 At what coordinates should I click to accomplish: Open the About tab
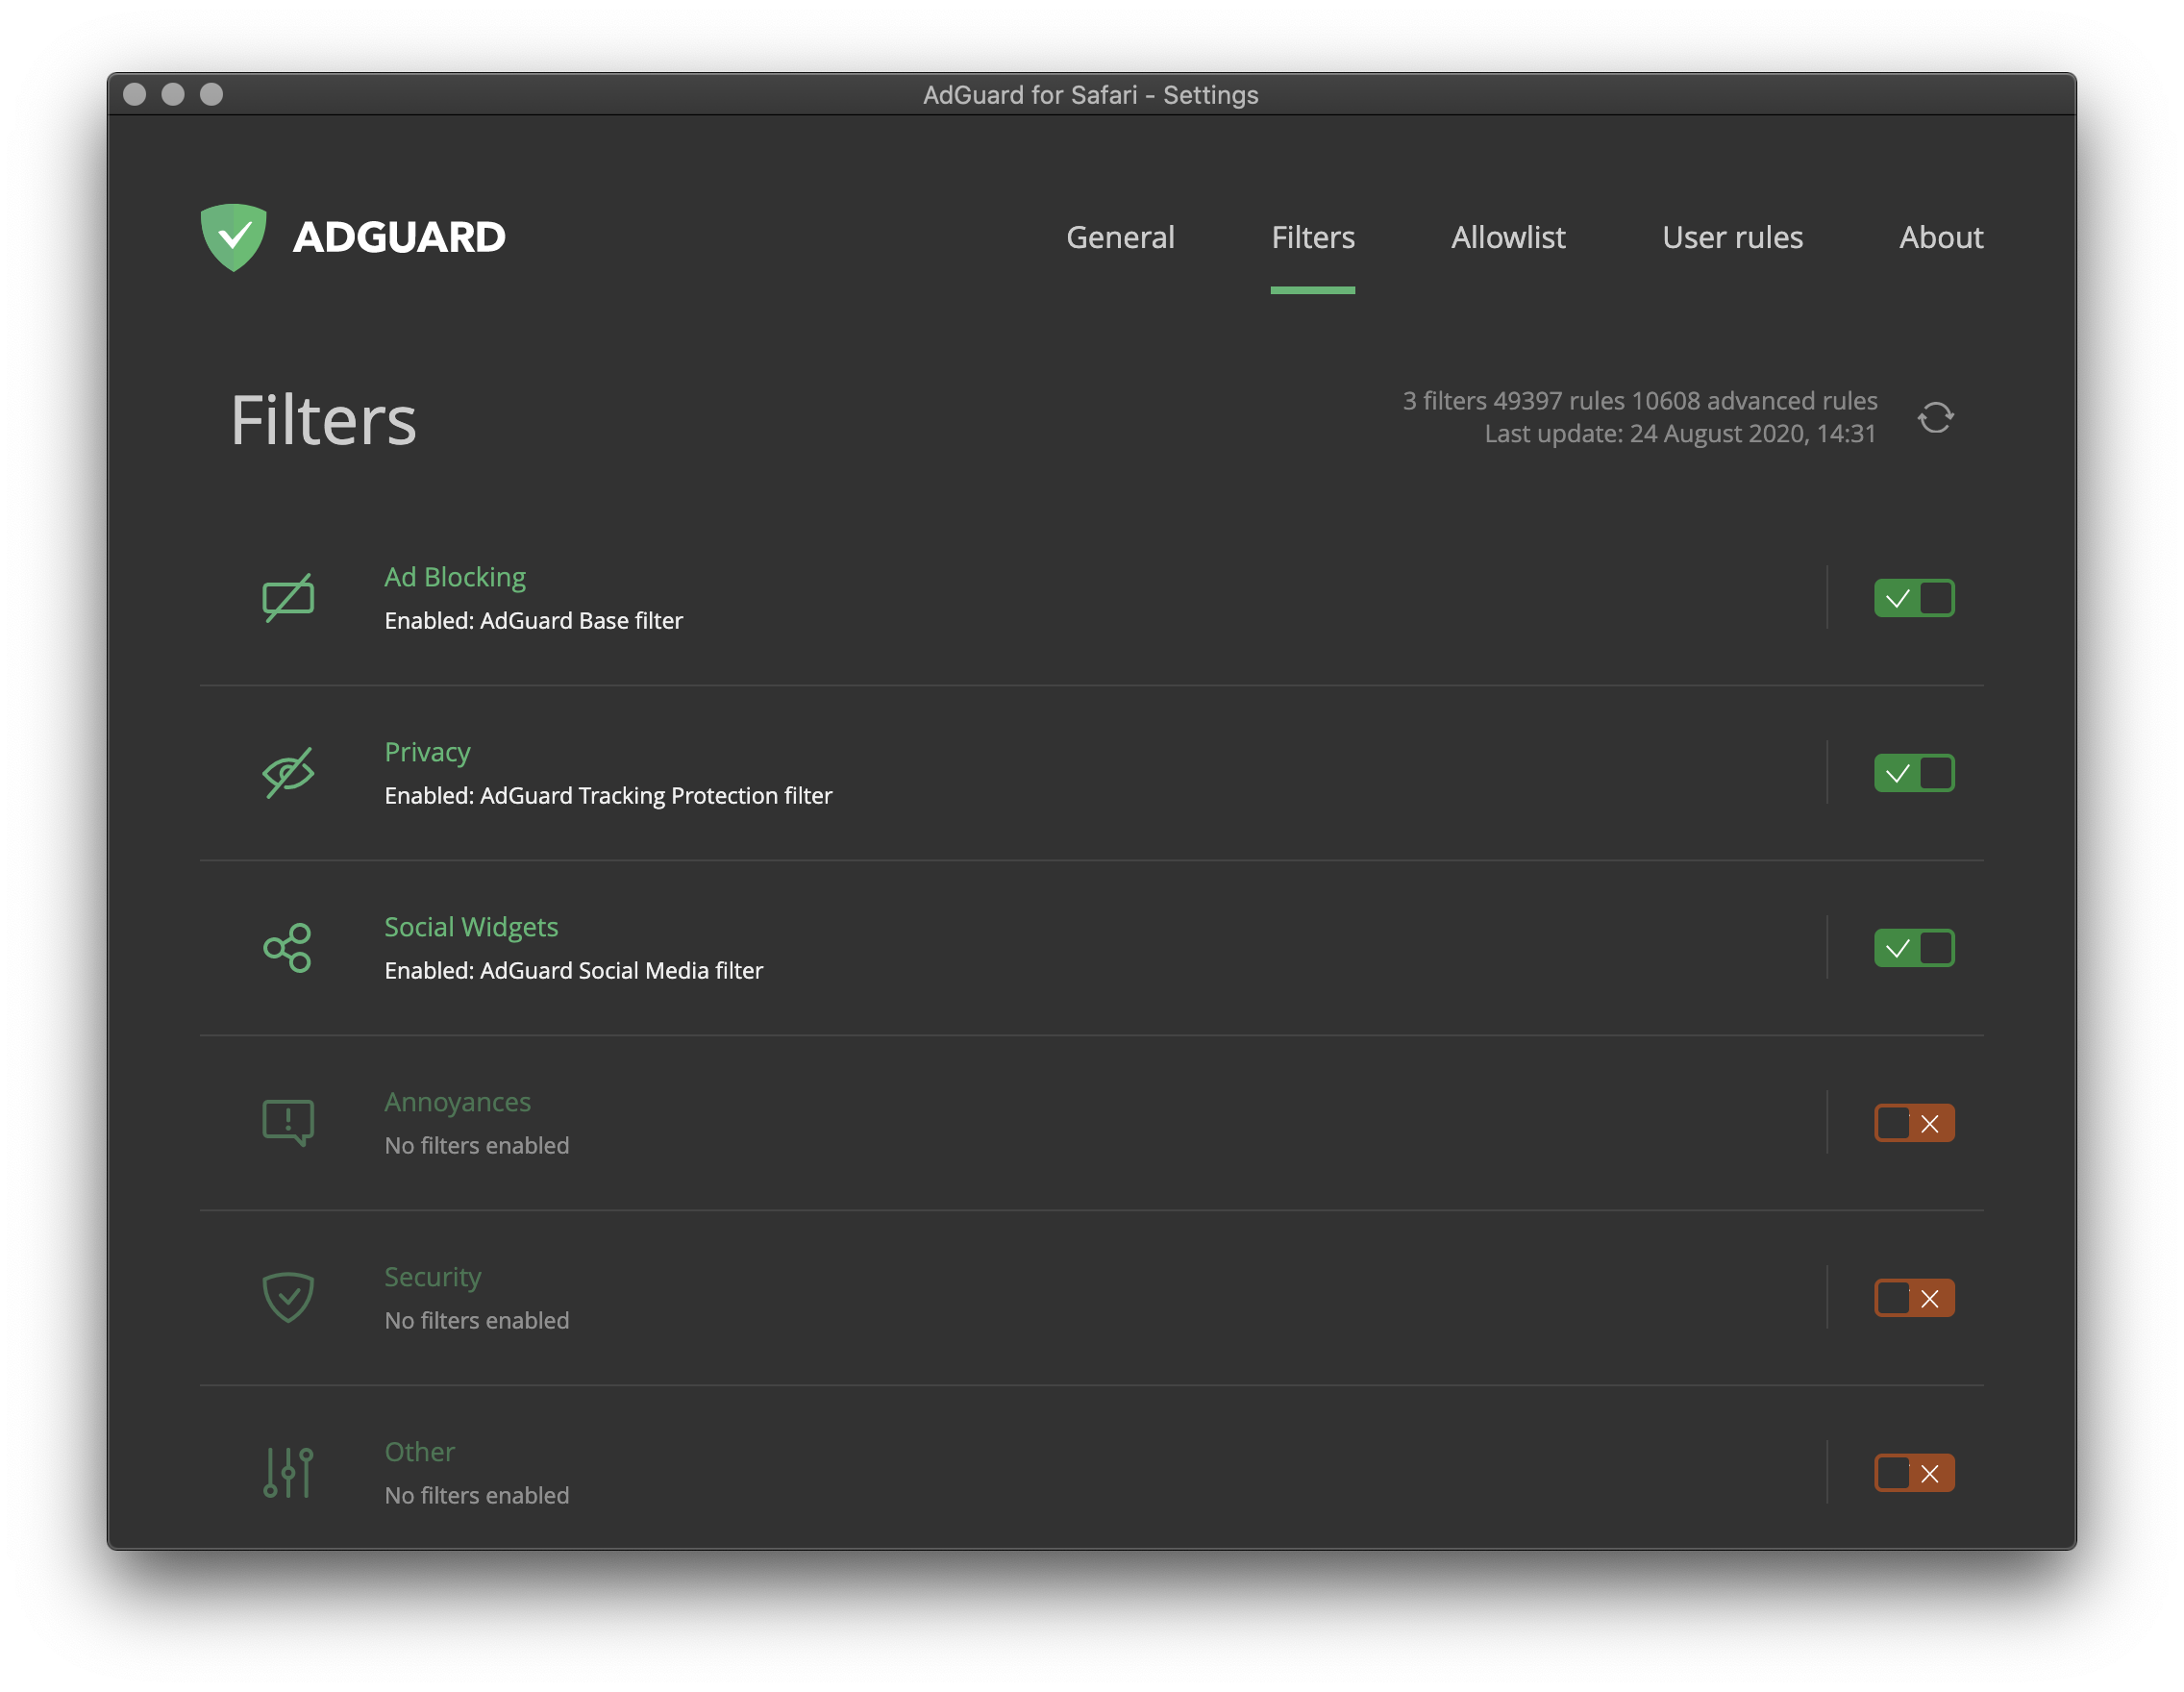pos(1941,237)
